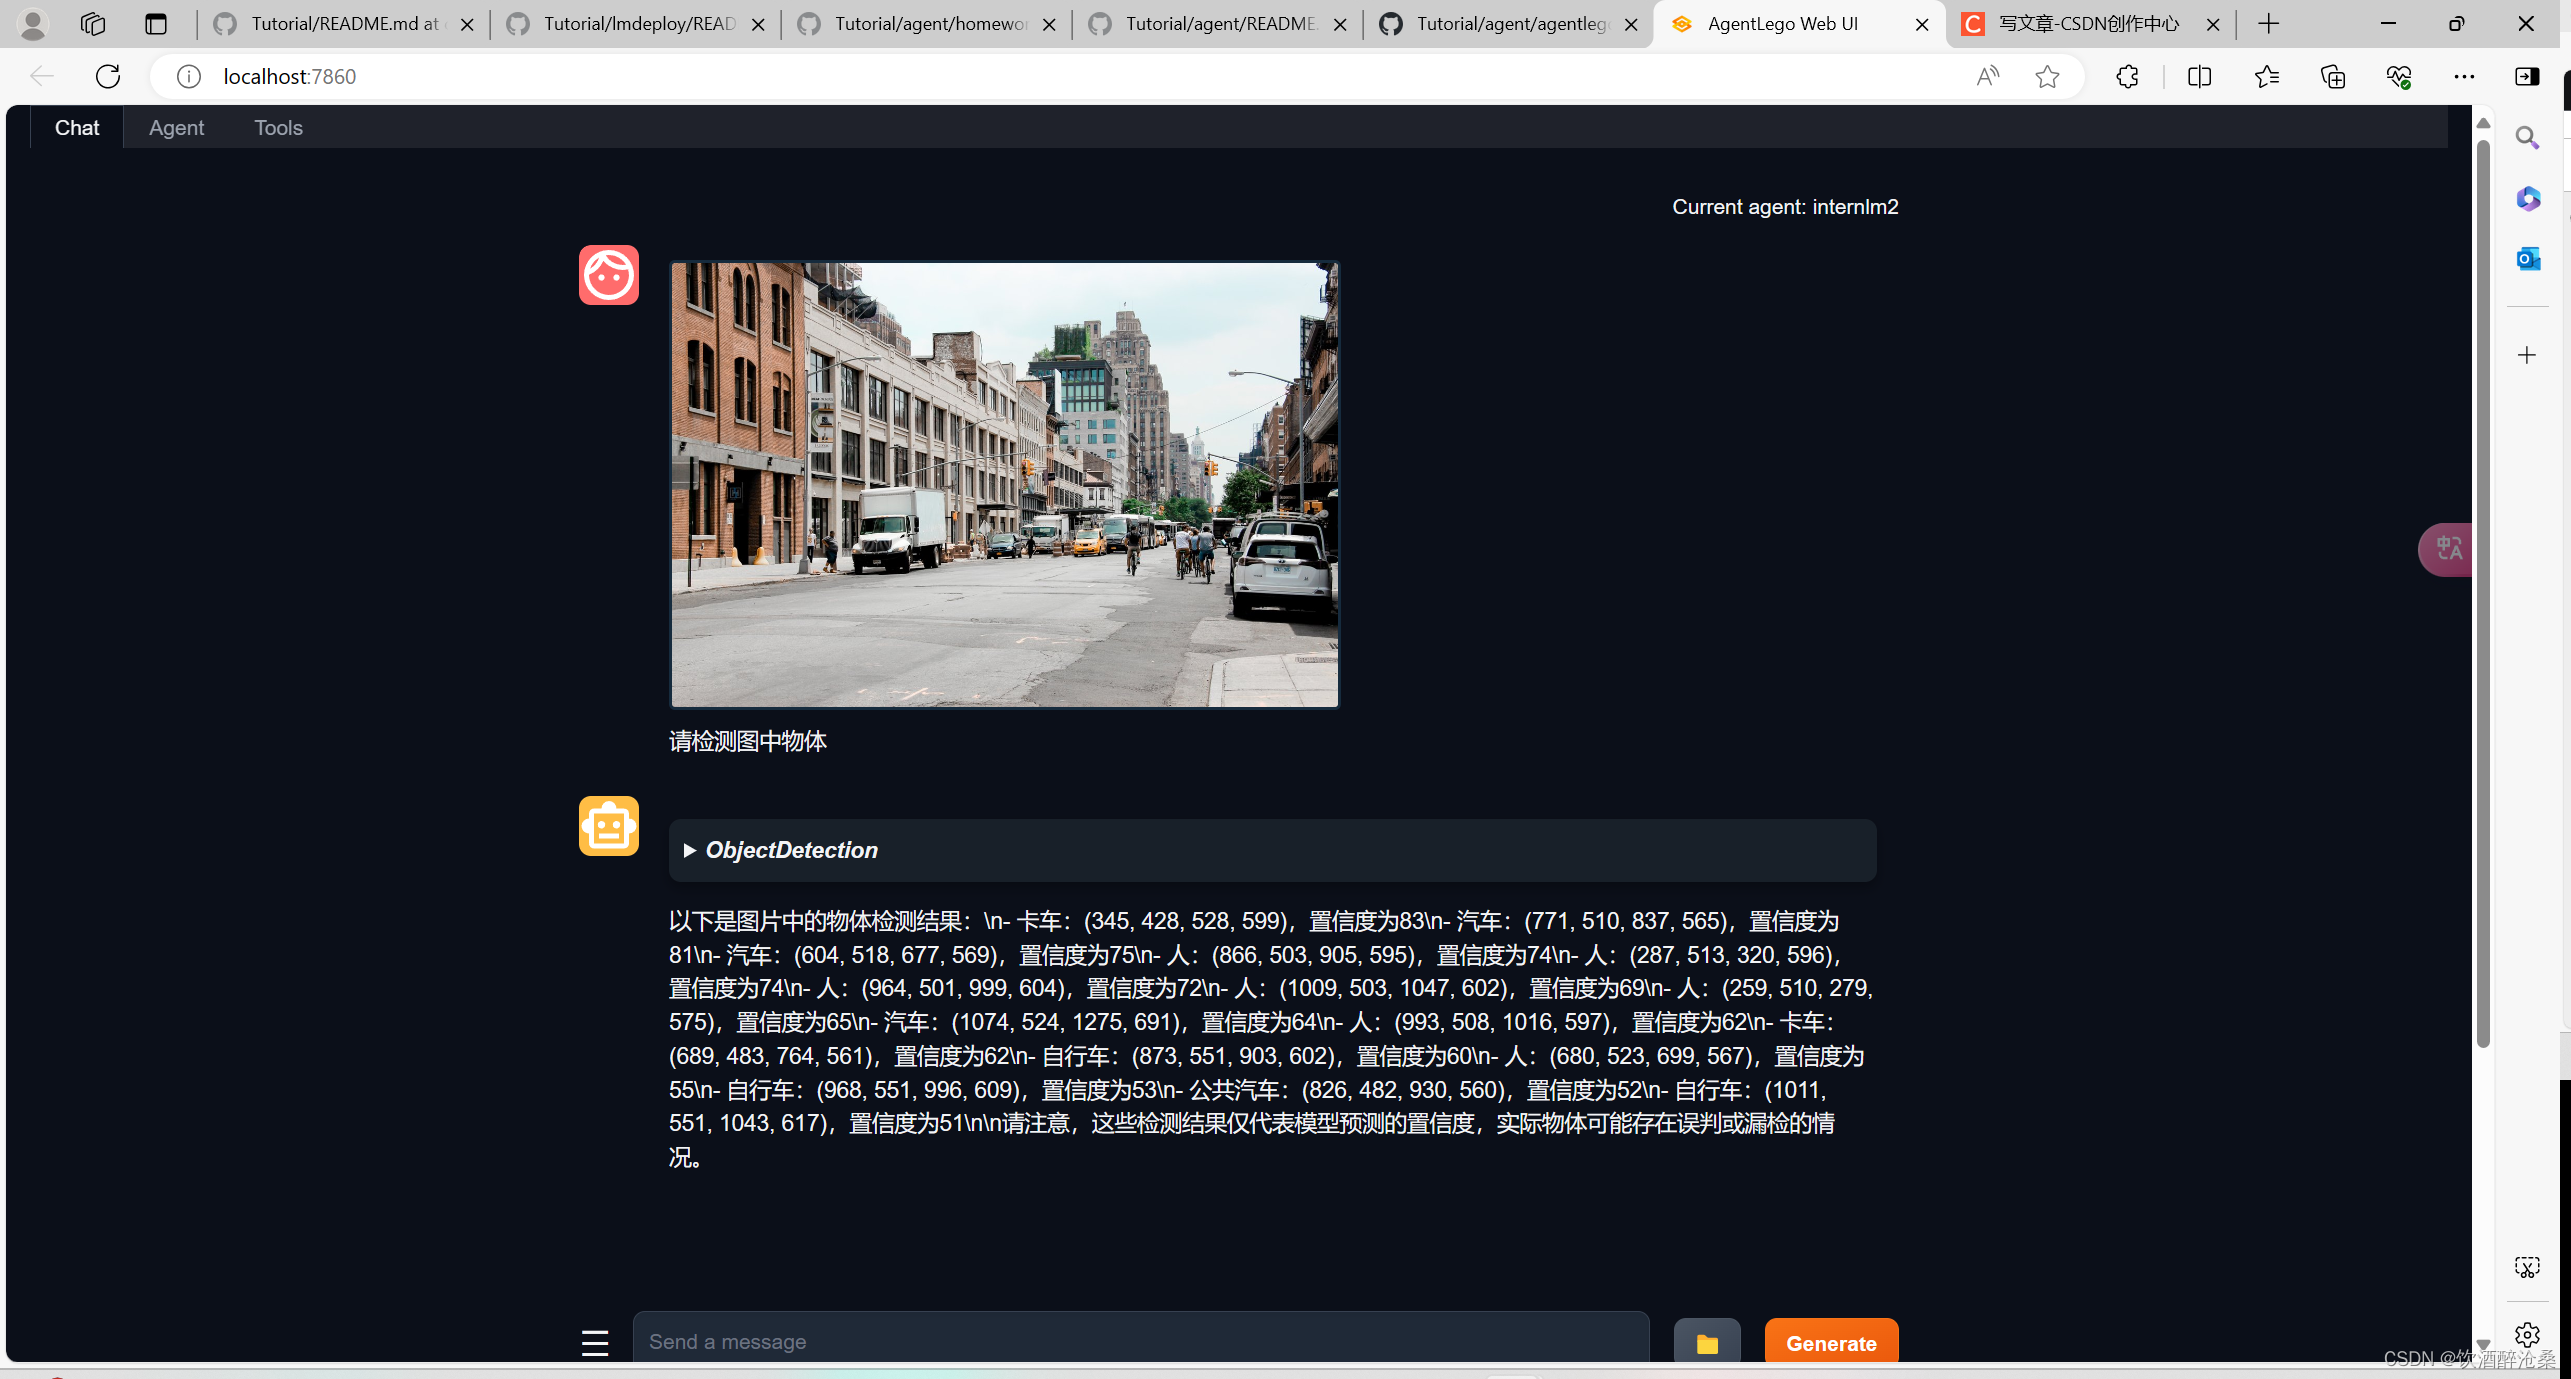Open the hamburger menu beside message box
2571x1379 pixels.
tap(595, 1343)
